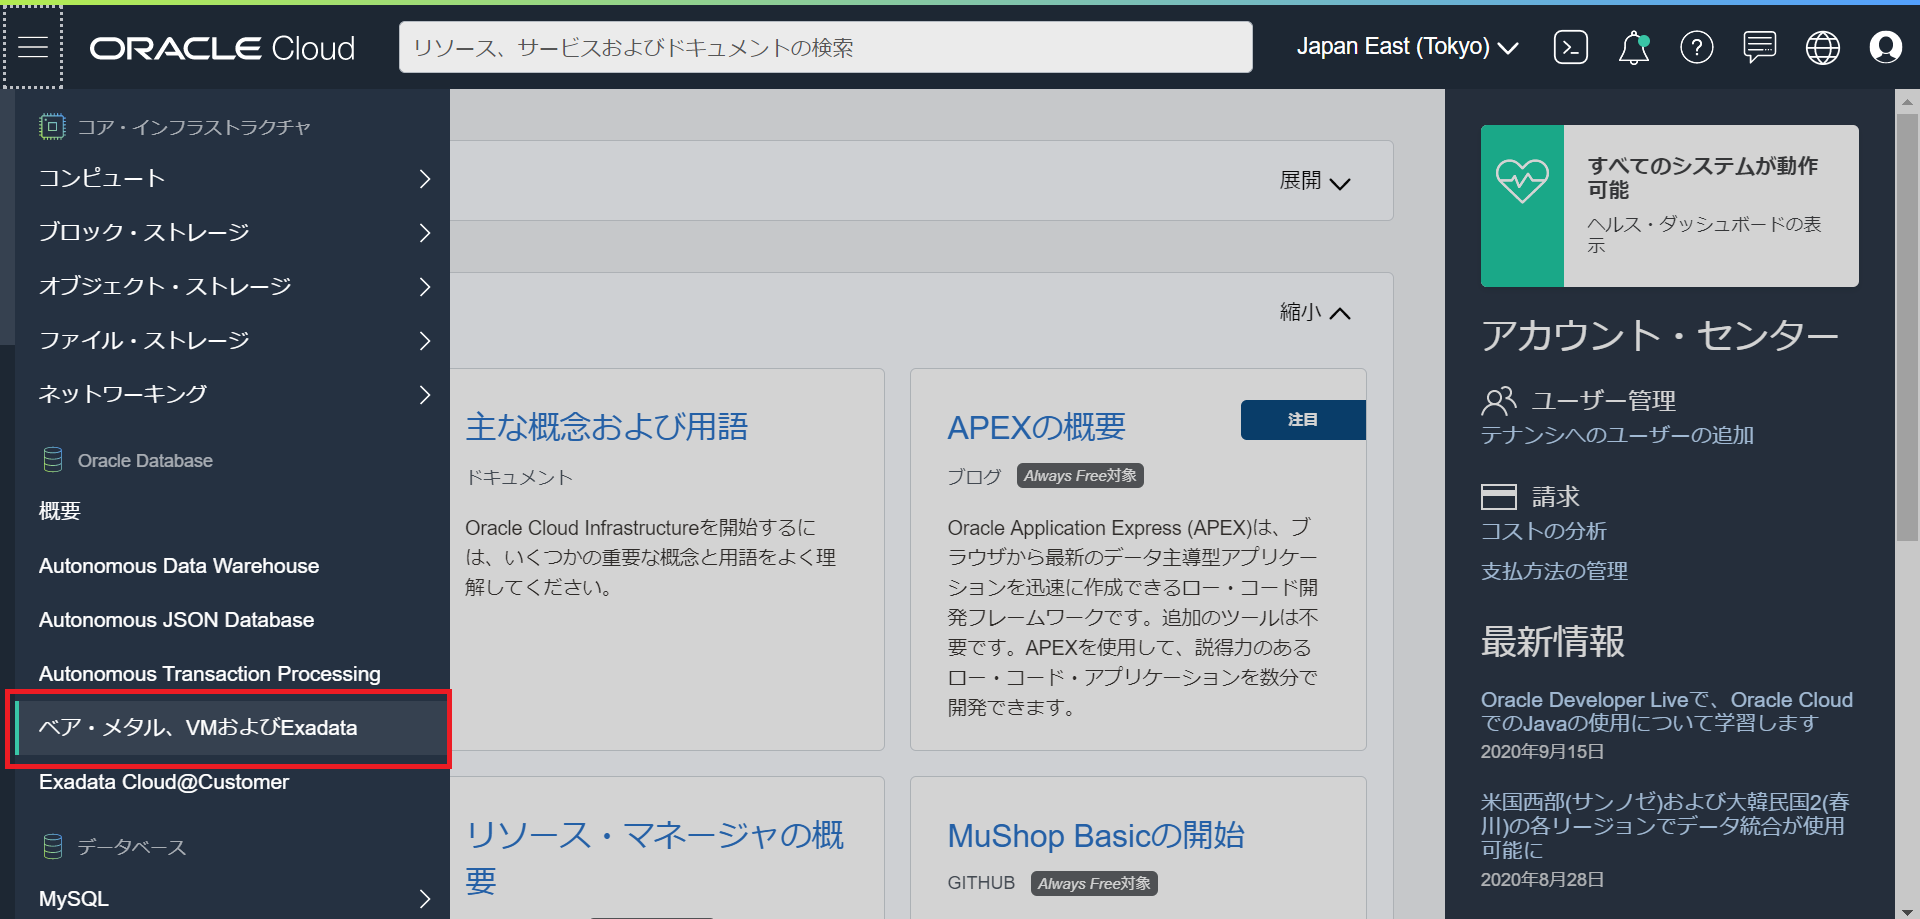The height and width of the screenshot is (919, 1920).
Task: Open the help question mark icon
Action: (1696, 47)
